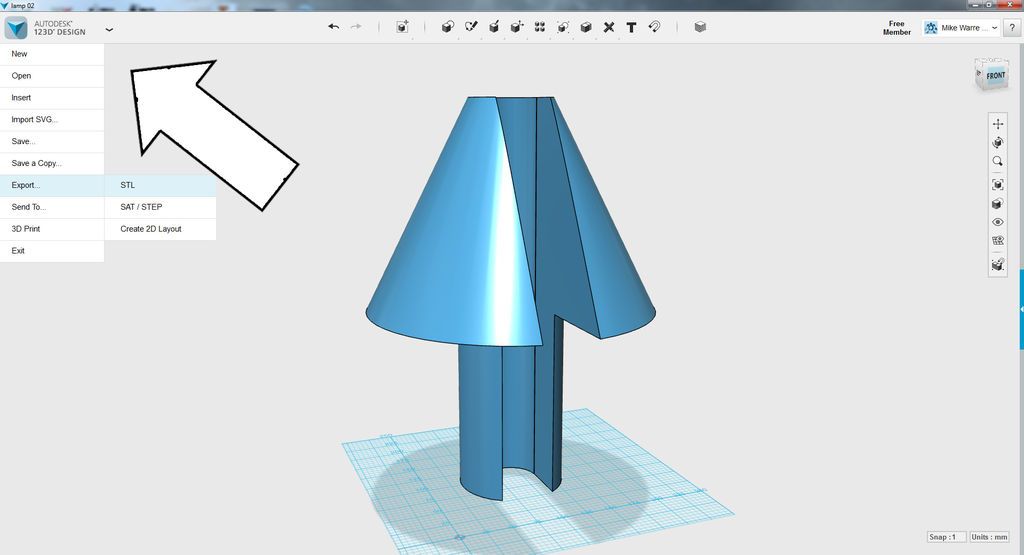Click the question mark Help button
The image size is (1024, 555).
(1012, 27)
